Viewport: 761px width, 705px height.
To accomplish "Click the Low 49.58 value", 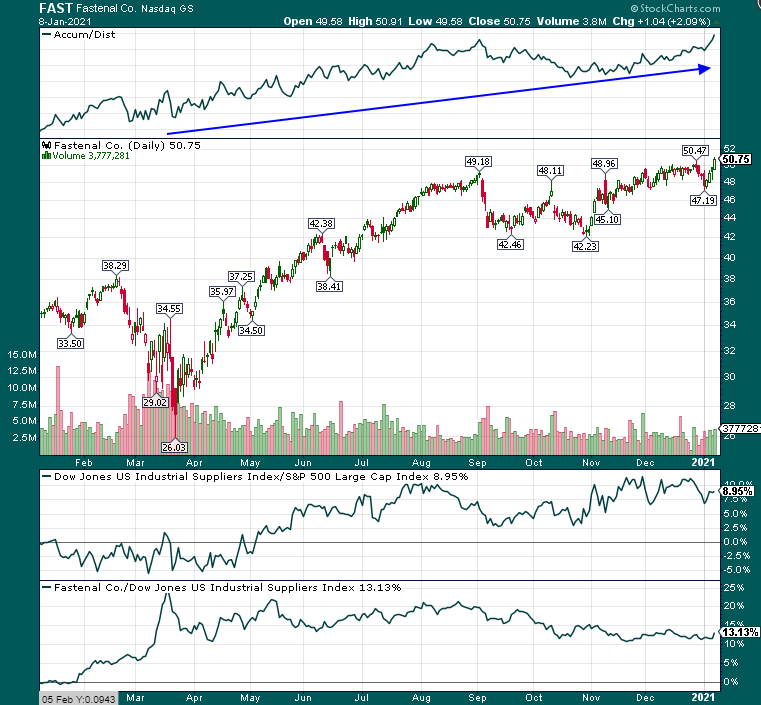I will point(435,21).
